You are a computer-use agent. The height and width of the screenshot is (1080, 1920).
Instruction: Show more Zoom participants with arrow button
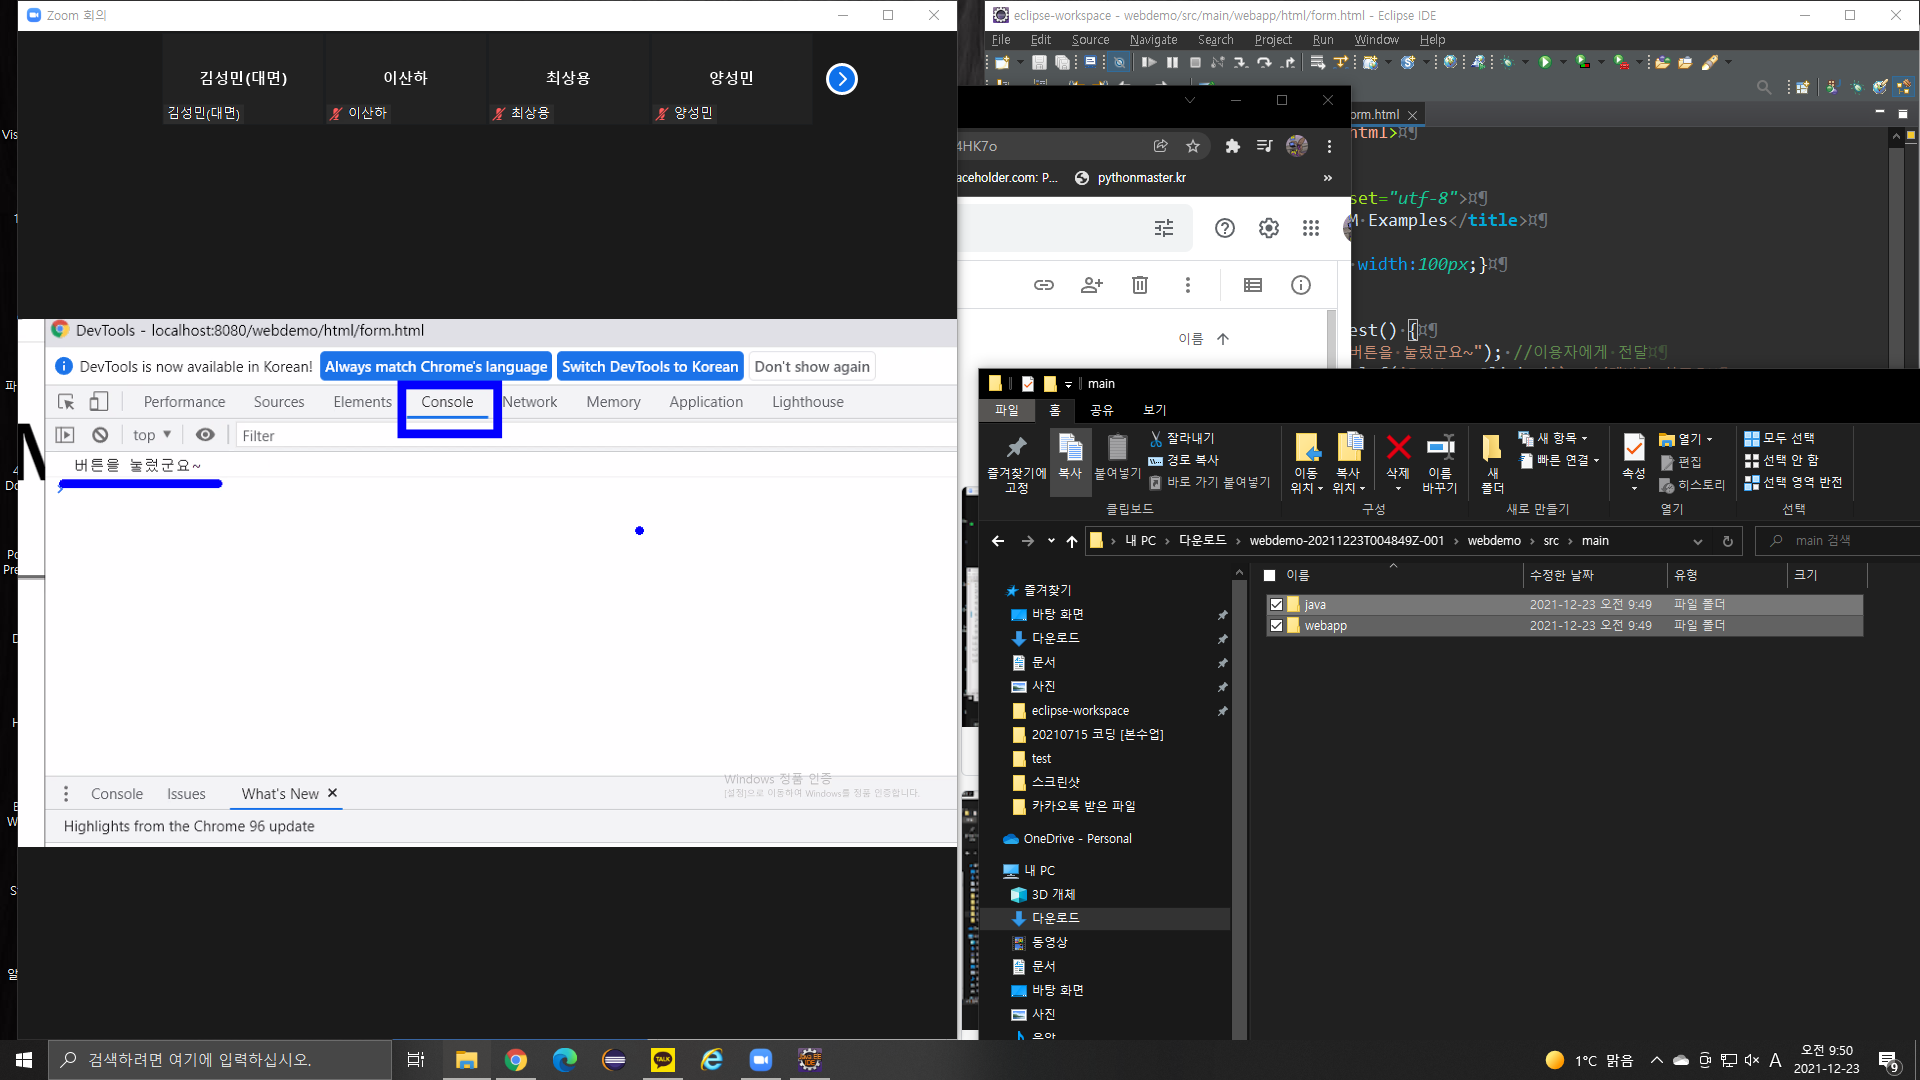pos(842,79)
